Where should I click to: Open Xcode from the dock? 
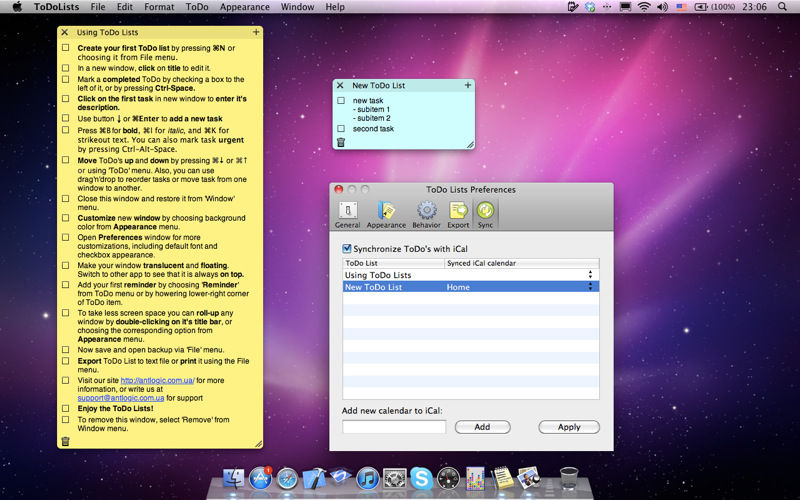tap(314, 479)
